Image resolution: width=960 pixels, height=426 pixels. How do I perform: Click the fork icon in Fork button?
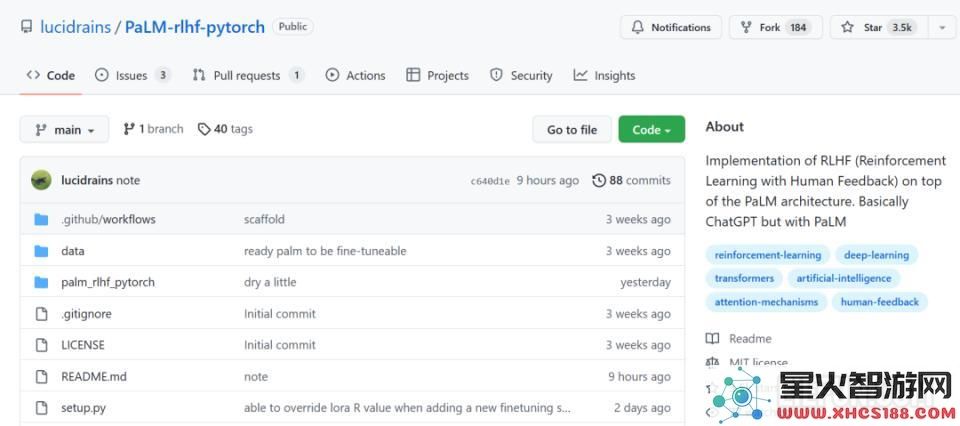pyautogui.click(x=746, y=28)
